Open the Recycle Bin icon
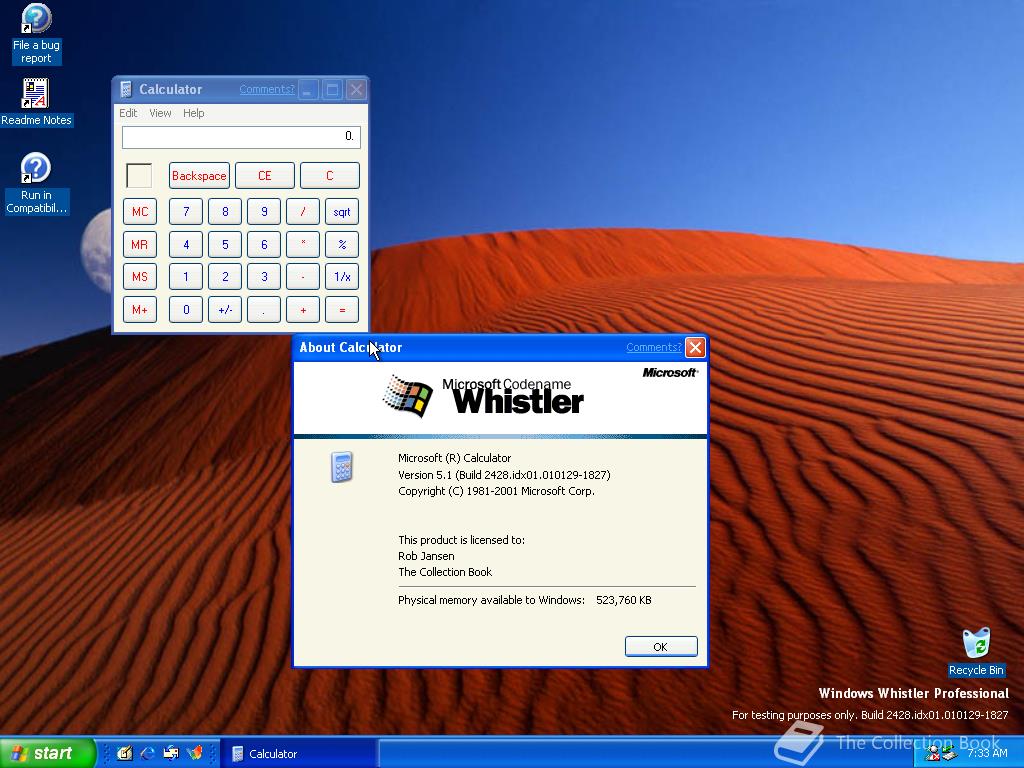This screenshot has width=1024, height=768. 976,652
